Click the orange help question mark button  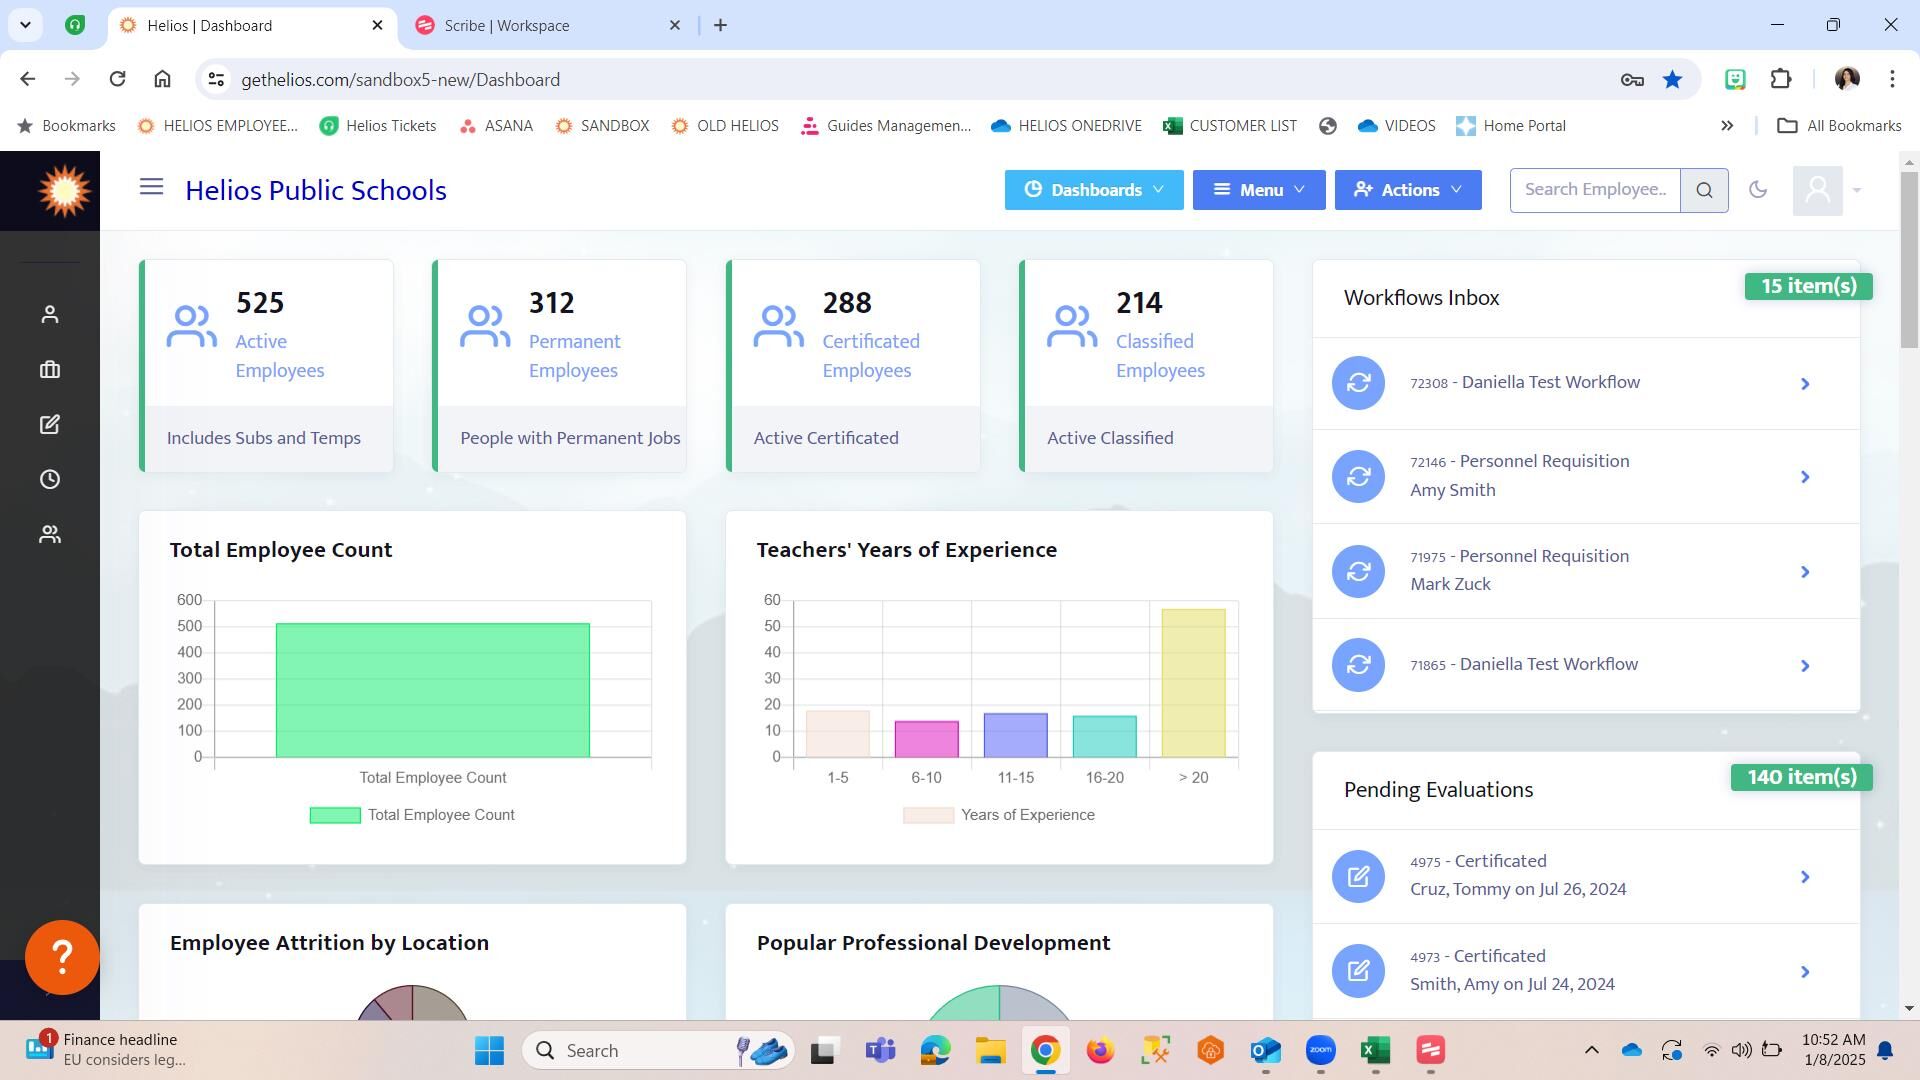pos(62,957)
